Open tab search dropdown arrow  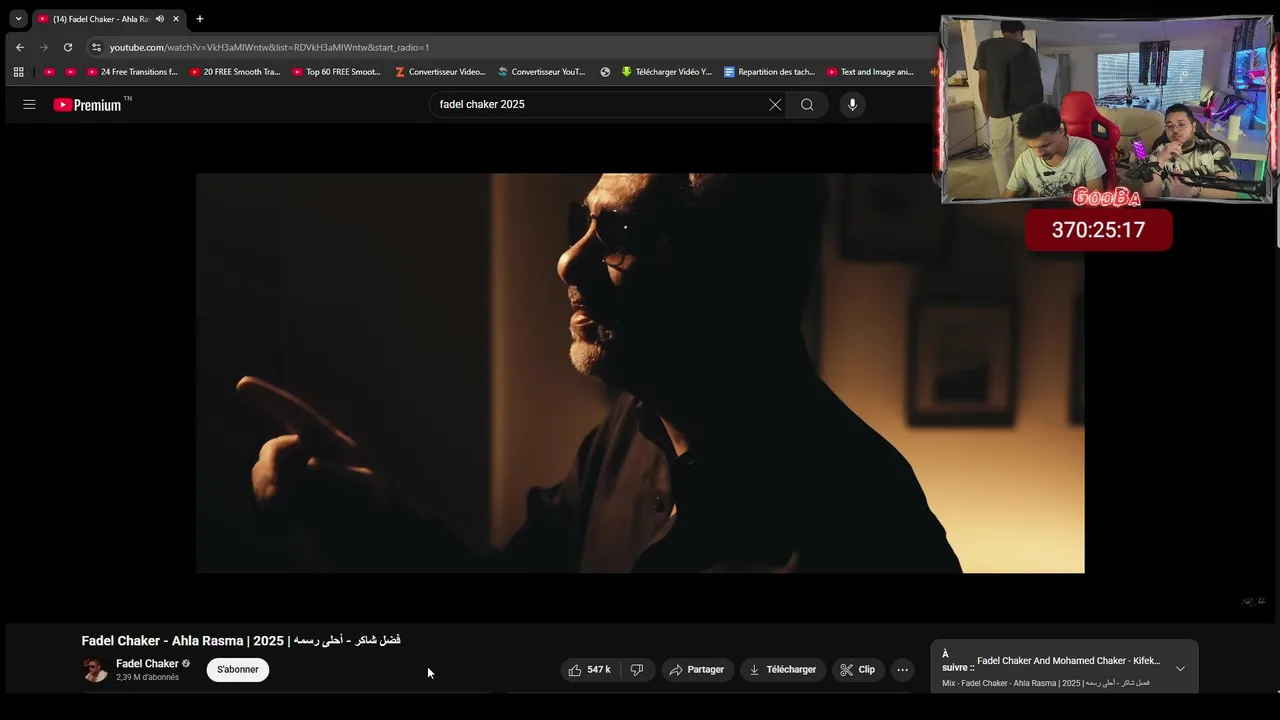18,18
